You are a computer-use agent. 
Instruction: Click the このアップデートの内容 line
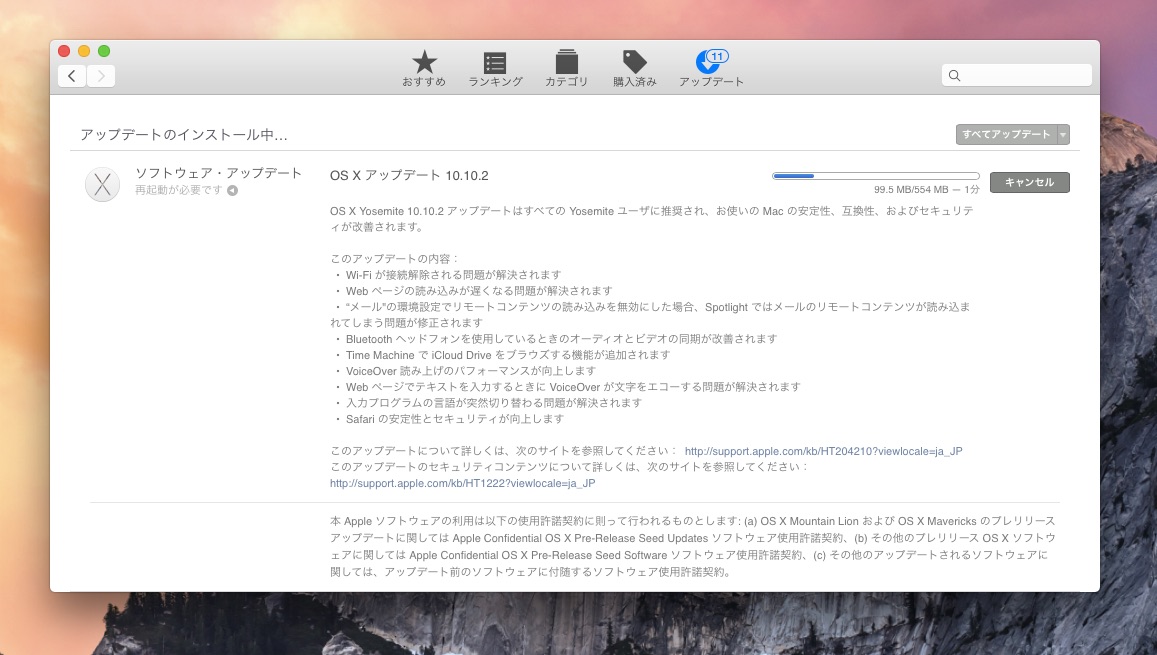tap(395, 259)
